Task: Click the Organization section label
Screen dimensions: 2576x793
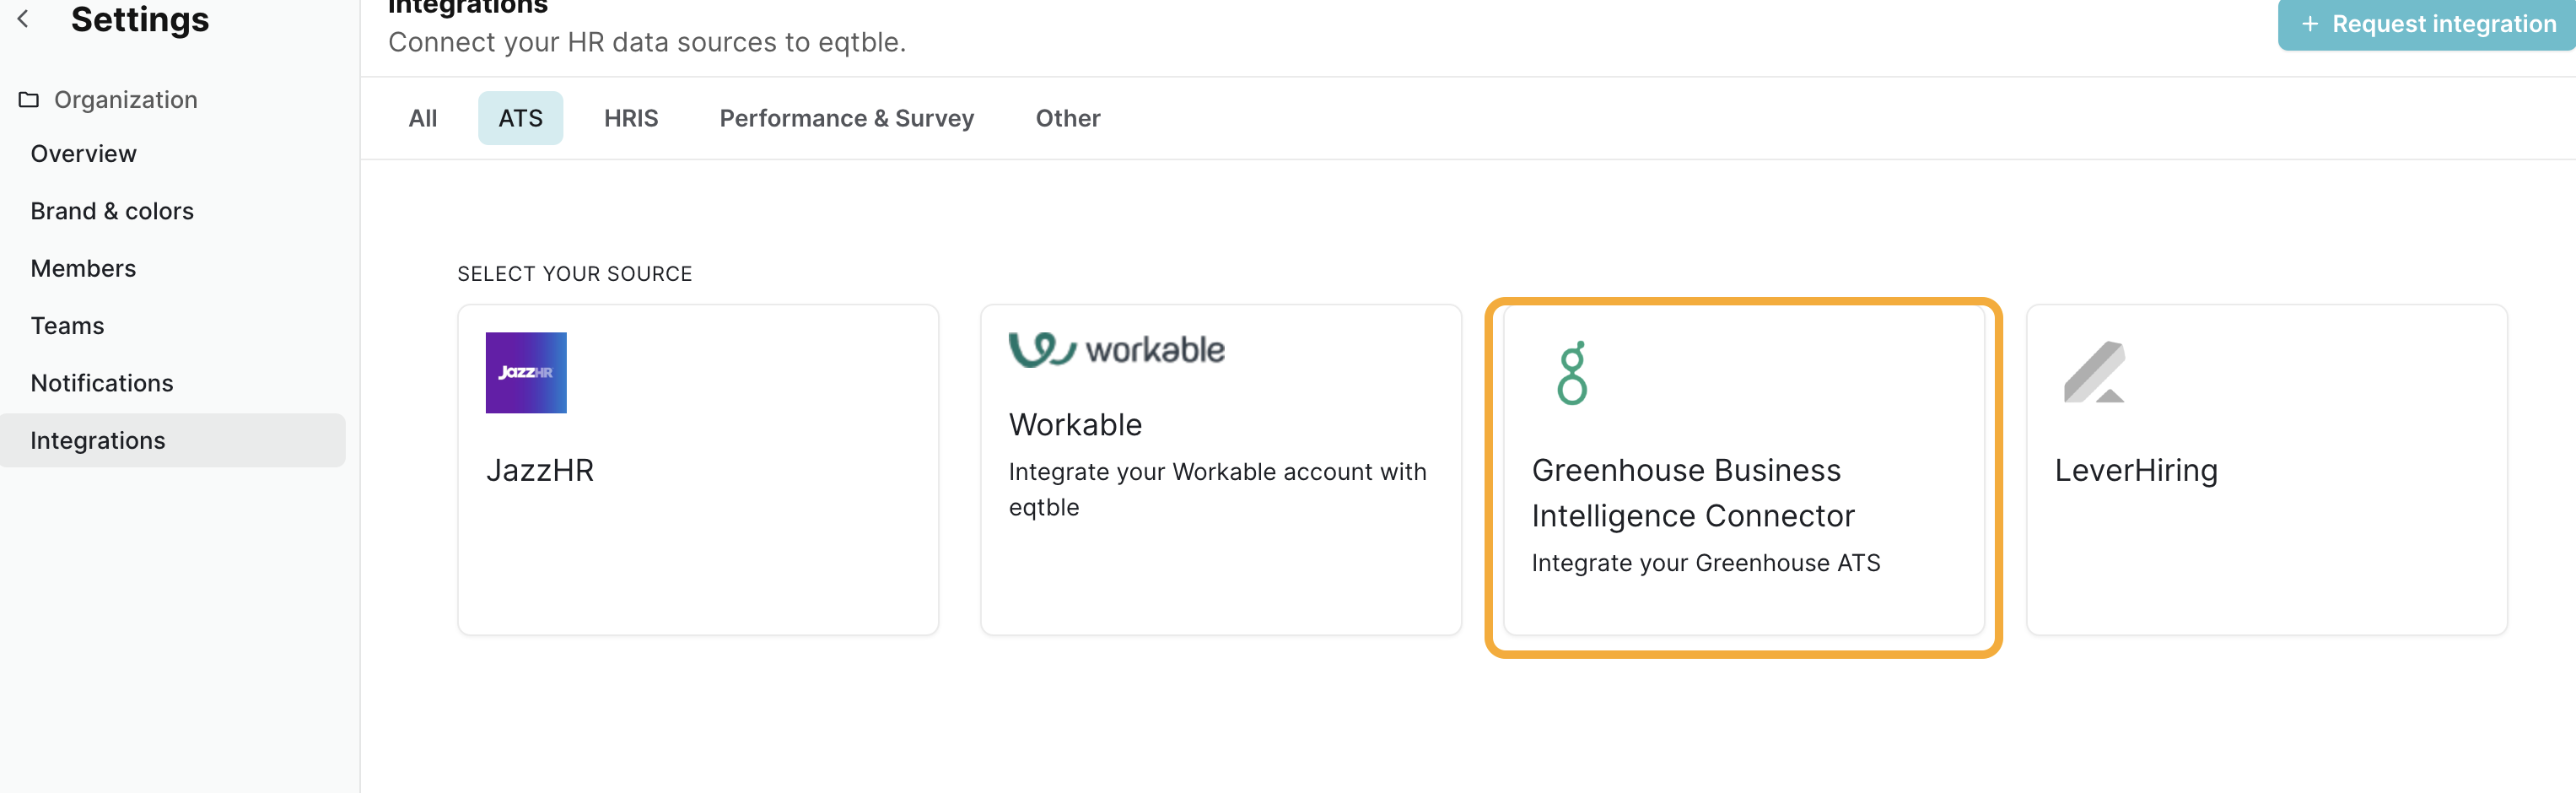Action: (126, 100)
